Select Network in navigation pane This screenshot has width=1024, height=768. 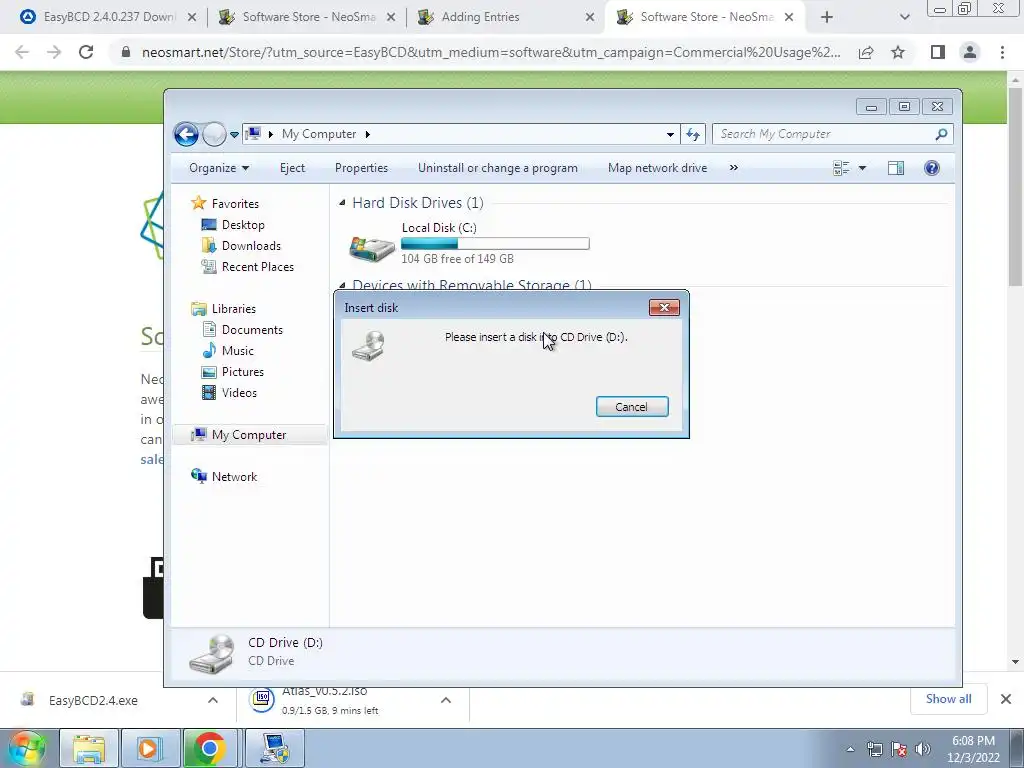pos(234,477)
